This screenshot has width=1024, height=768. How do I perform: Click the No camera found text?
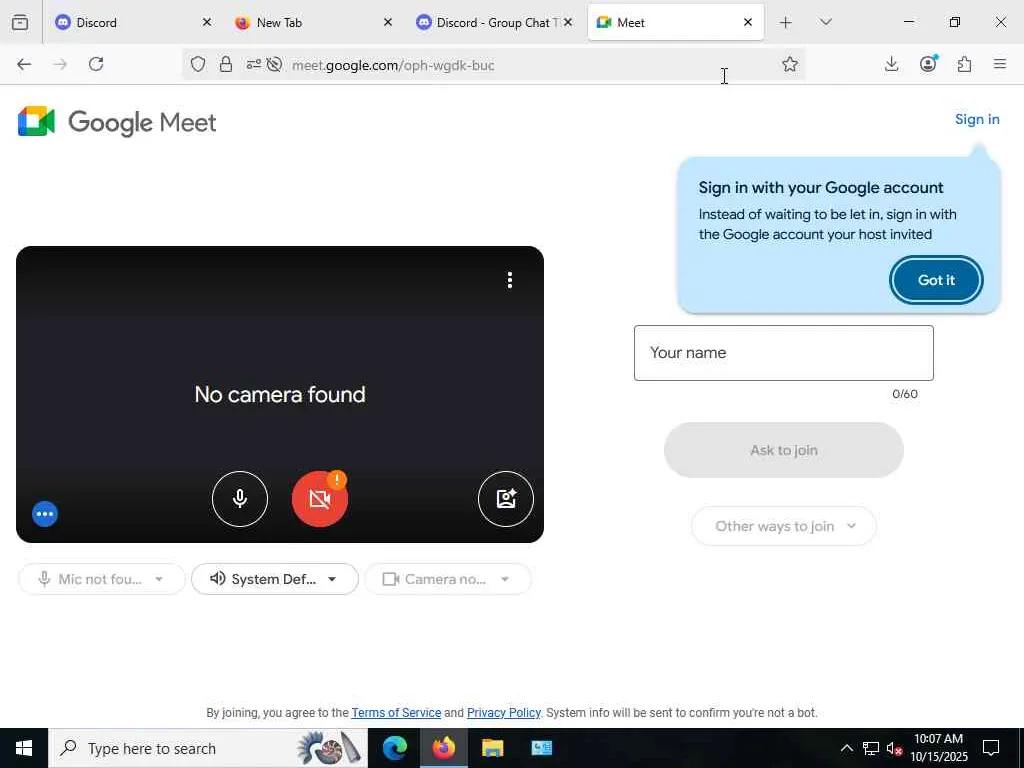click(280, 394)
